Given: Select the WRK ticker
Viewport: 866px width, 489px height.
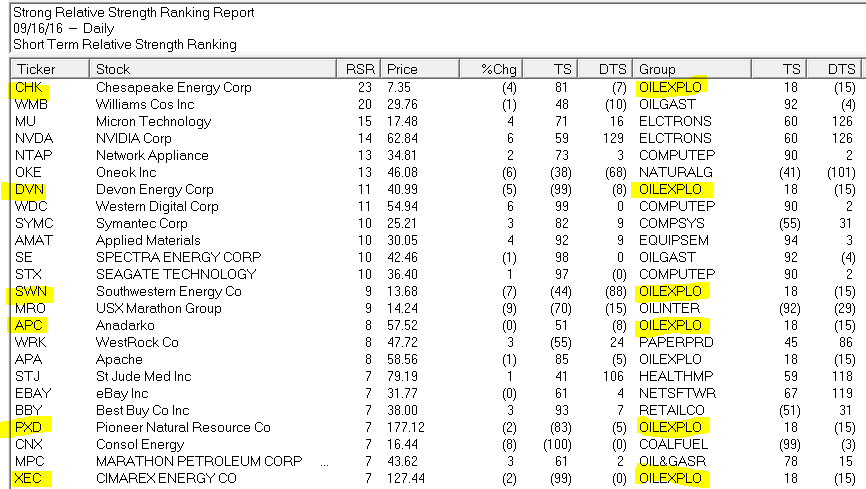Looking at the screenshot, I should pyautogui.click(x=31, y=343).
